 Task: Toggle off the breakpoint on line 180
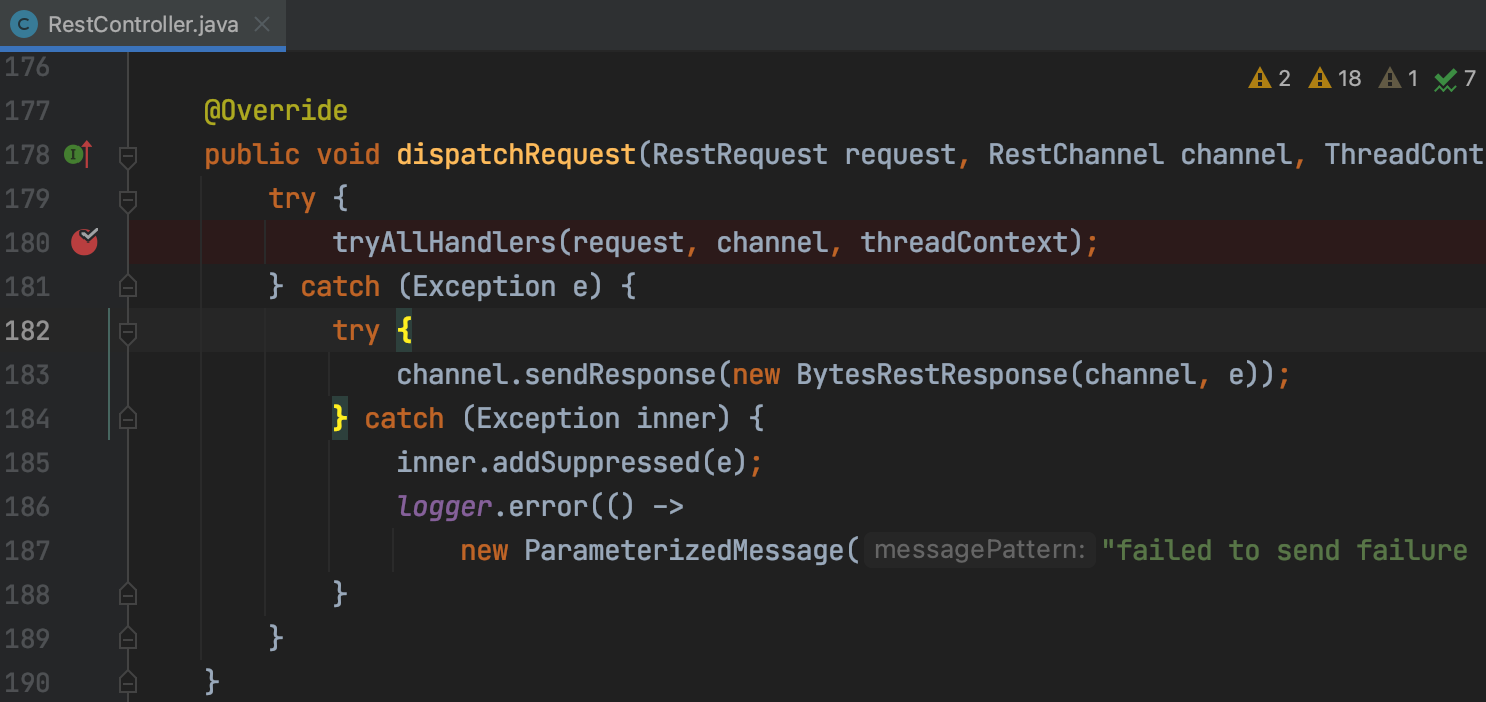coord(85,242)
